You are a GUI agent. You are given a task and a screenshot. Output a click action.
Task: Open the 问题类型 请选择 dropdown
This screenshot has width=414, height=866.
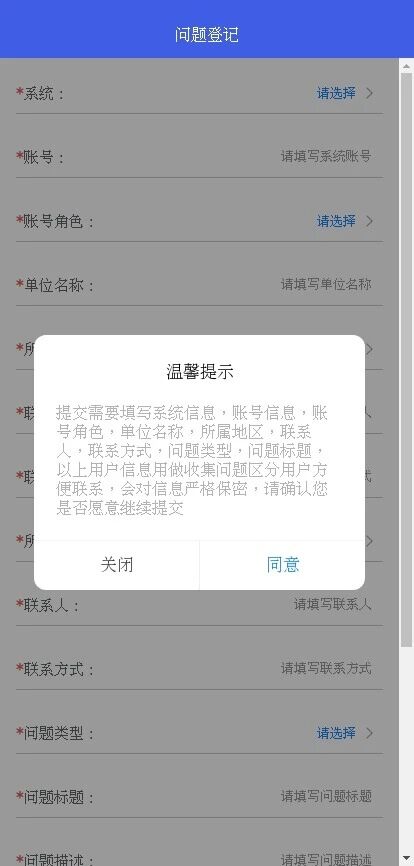pos(336,733)
